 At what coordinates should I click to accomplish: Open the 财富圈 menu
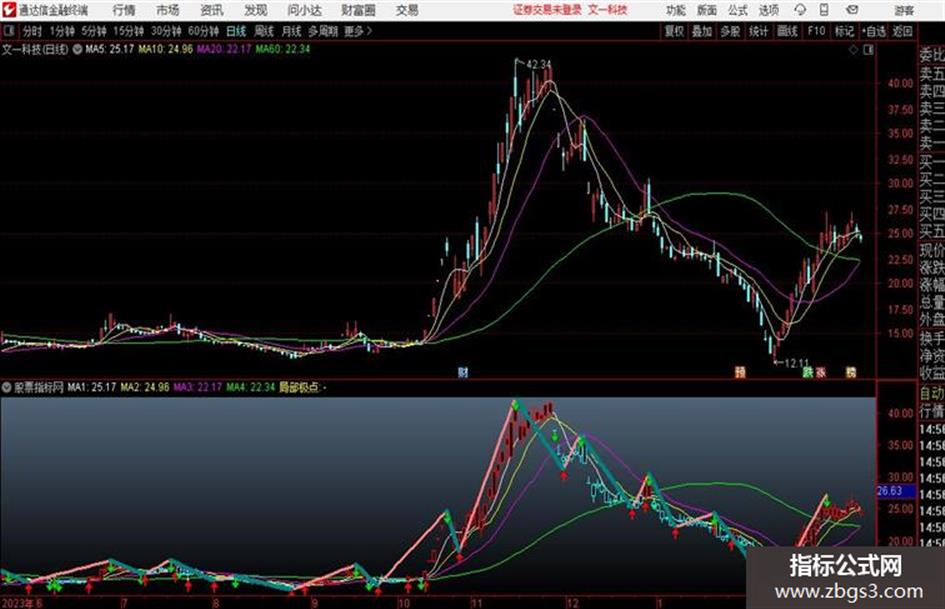pyautogui.click(x=358, y=10)
